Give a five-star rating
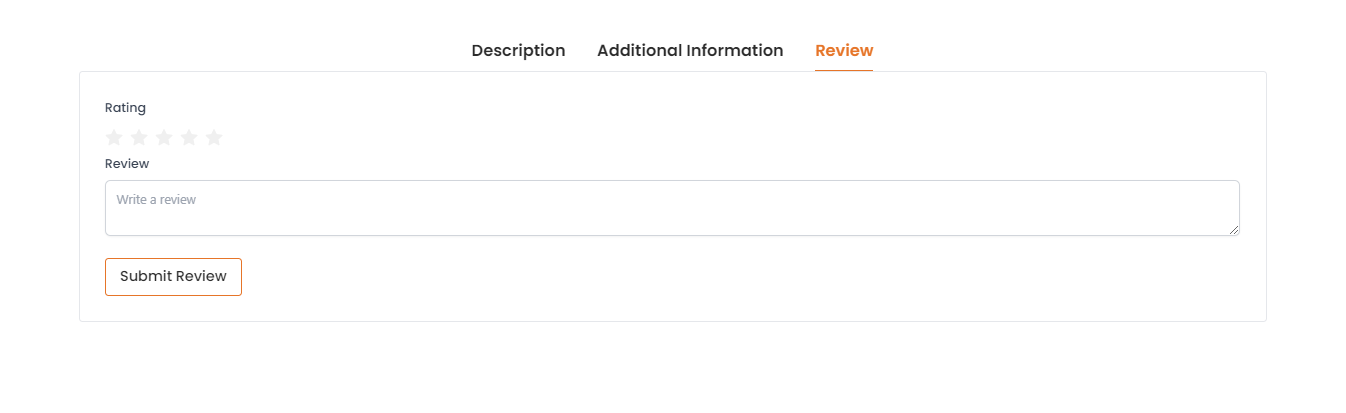1346x413 pixels. [214, 138]
